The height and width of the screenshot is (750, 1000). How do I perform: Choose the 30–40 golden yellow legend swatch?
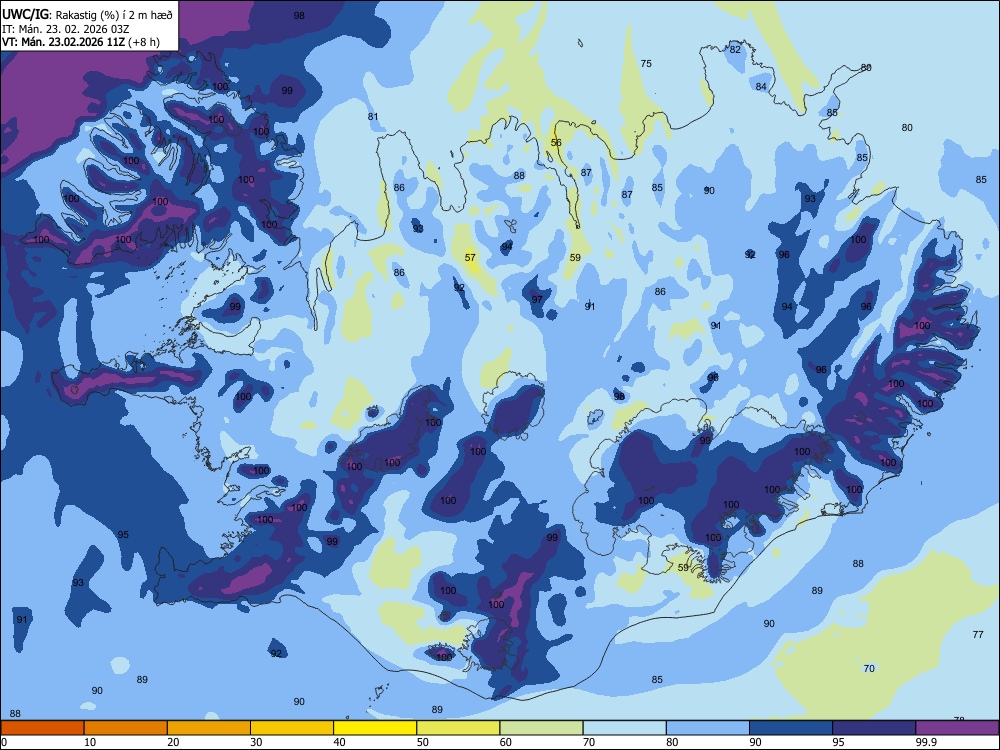click(292, 728)
